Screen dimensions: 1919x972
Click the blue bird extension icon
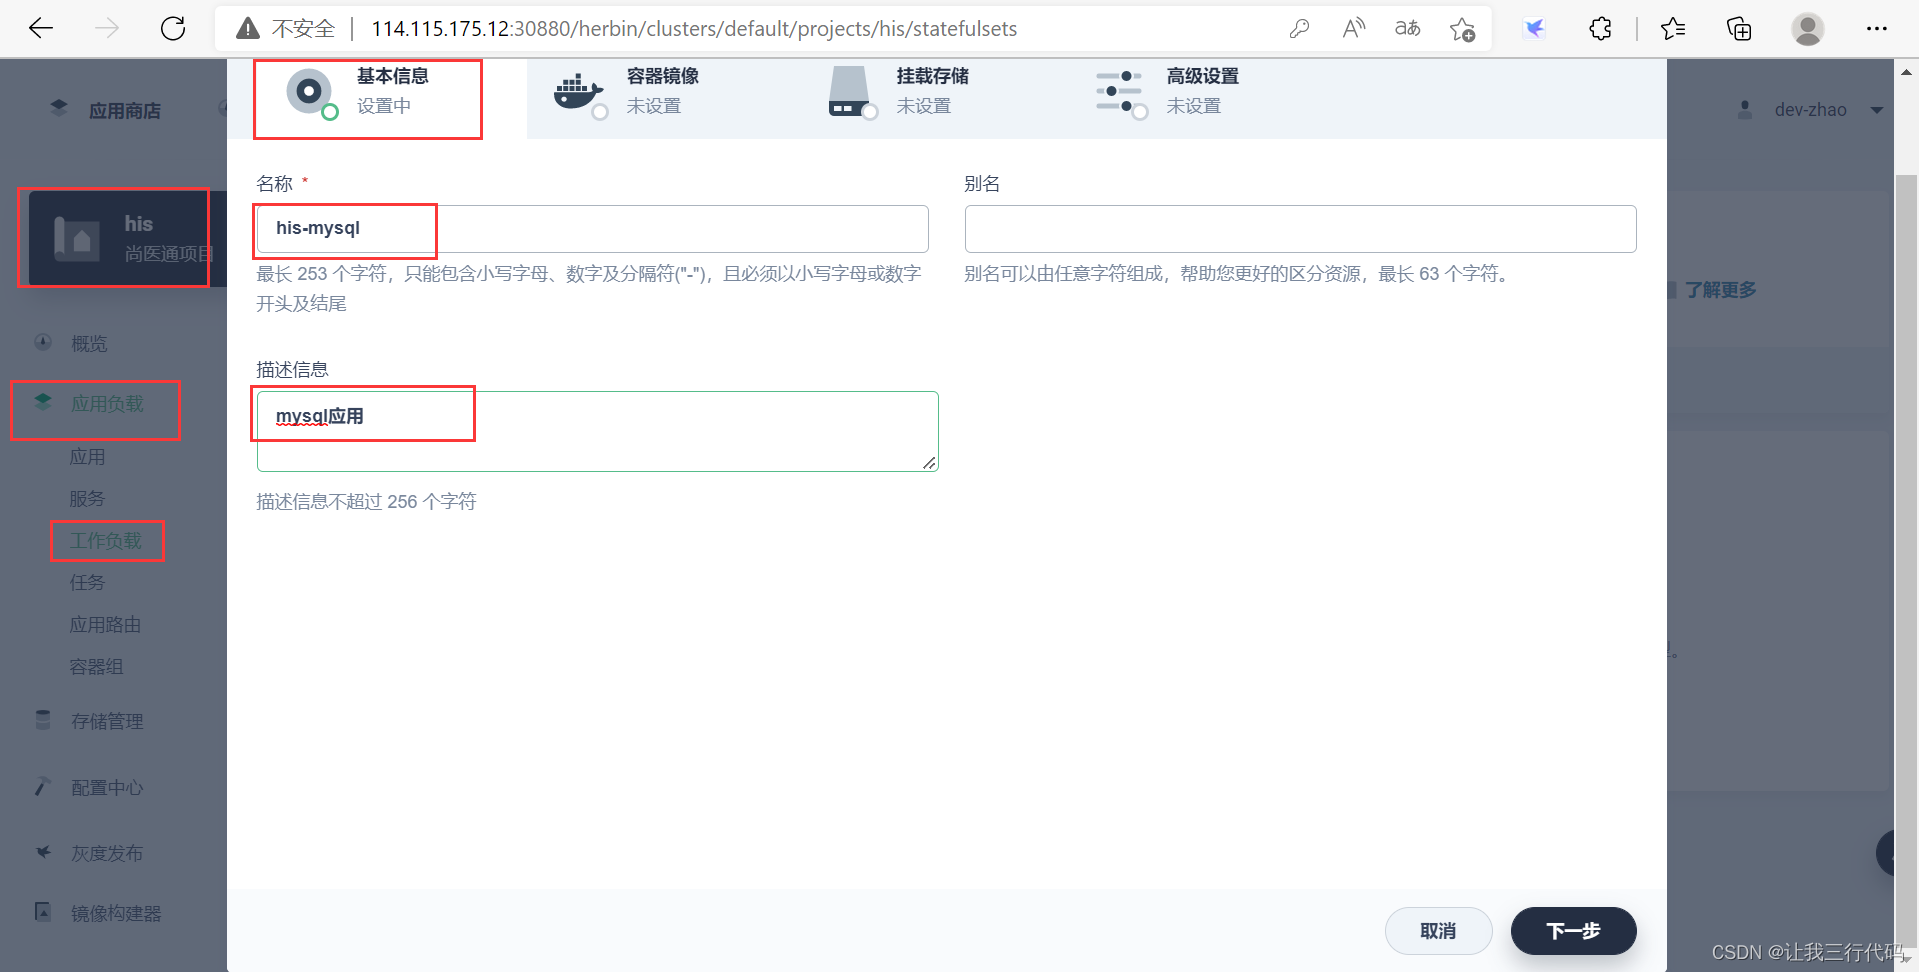[1534, 29]
